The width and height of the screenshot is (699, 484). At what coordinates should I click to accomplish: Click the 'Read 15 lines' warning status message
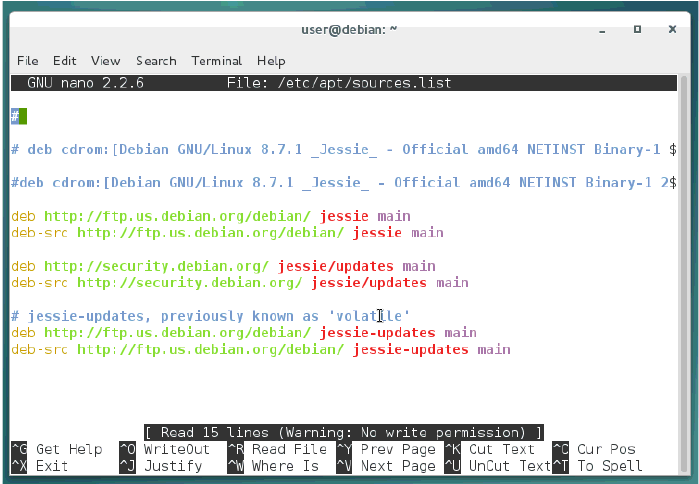coord(344,432)
